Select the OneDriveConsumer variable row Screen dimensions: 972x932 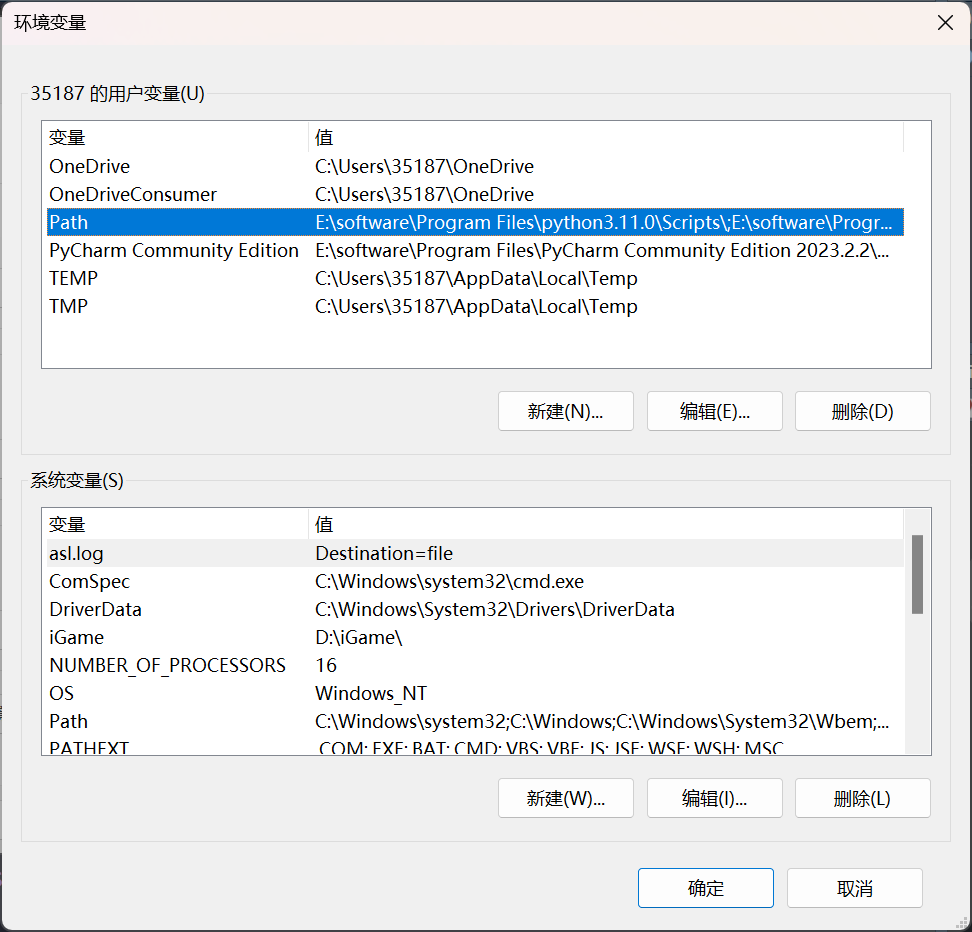pos(475,194)
